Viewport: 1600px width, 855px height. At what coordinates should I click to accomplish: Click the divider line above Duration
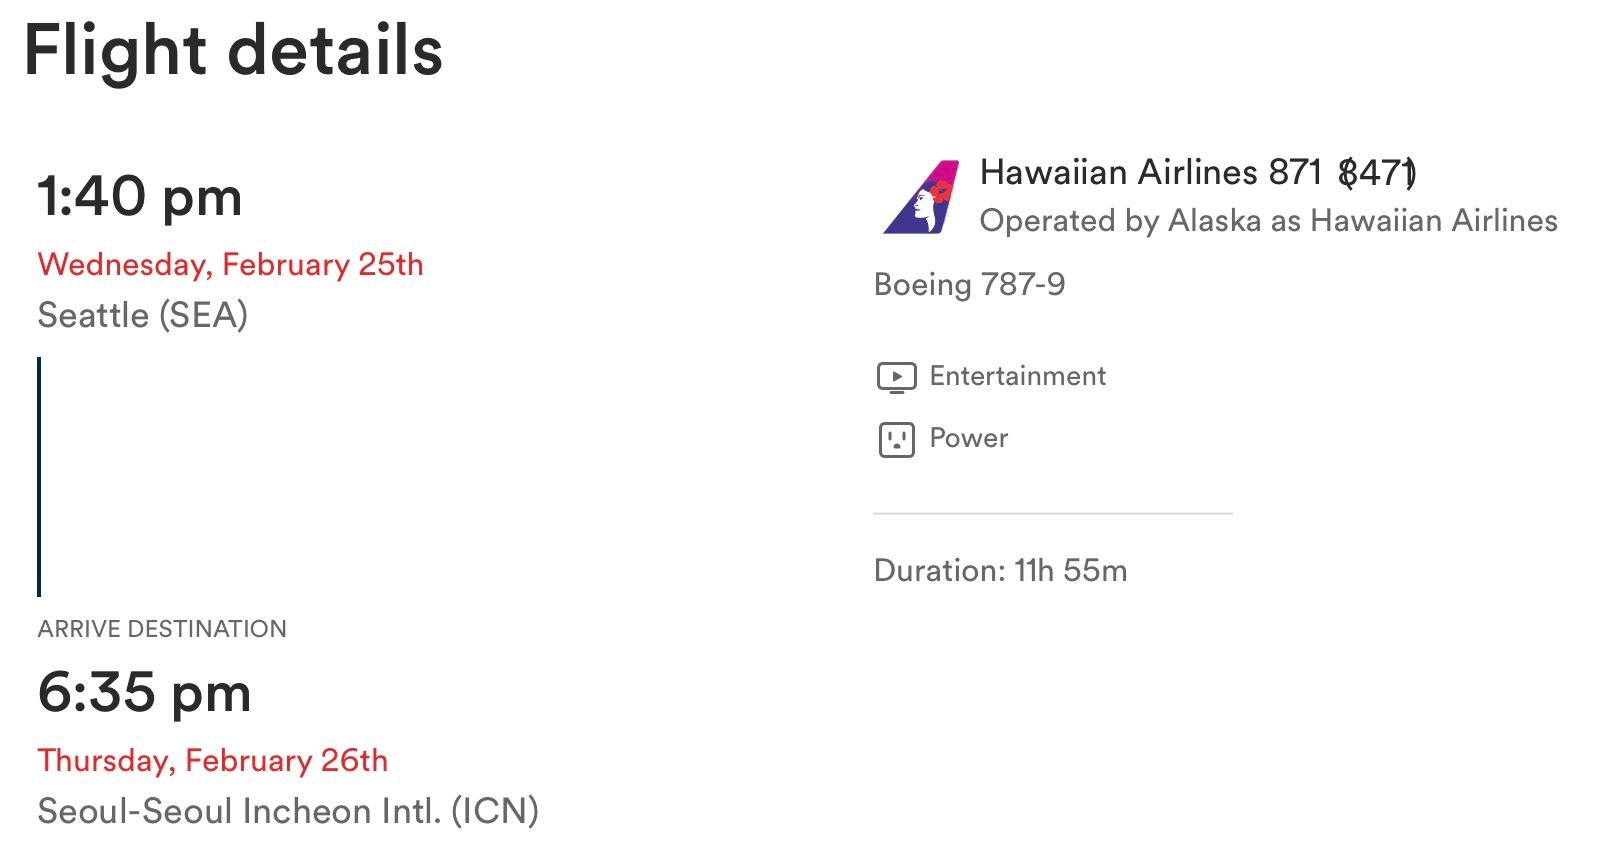coord(1052,514)
